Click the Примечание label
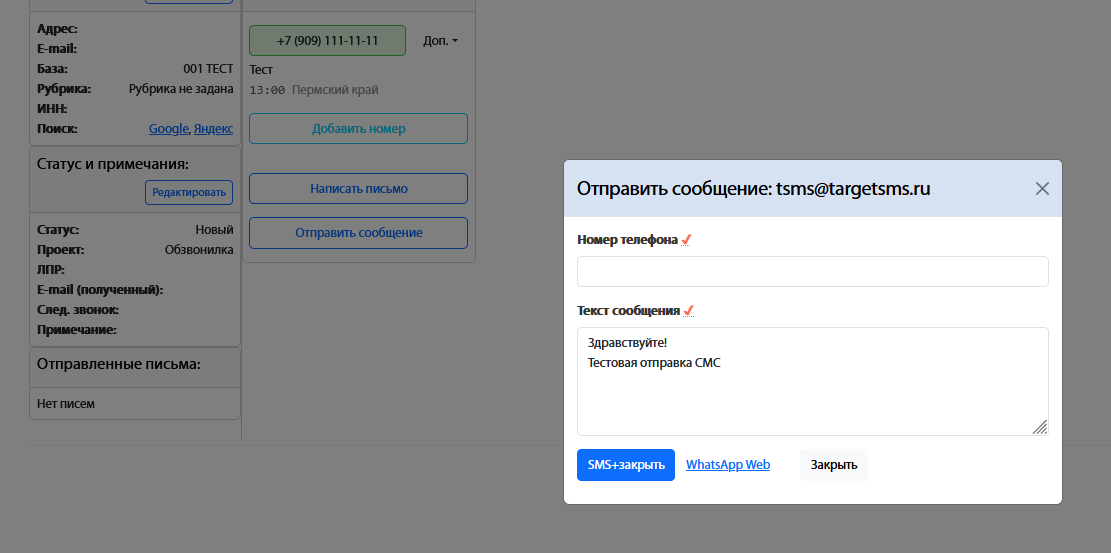1111x553 pixels. point(77,330)
